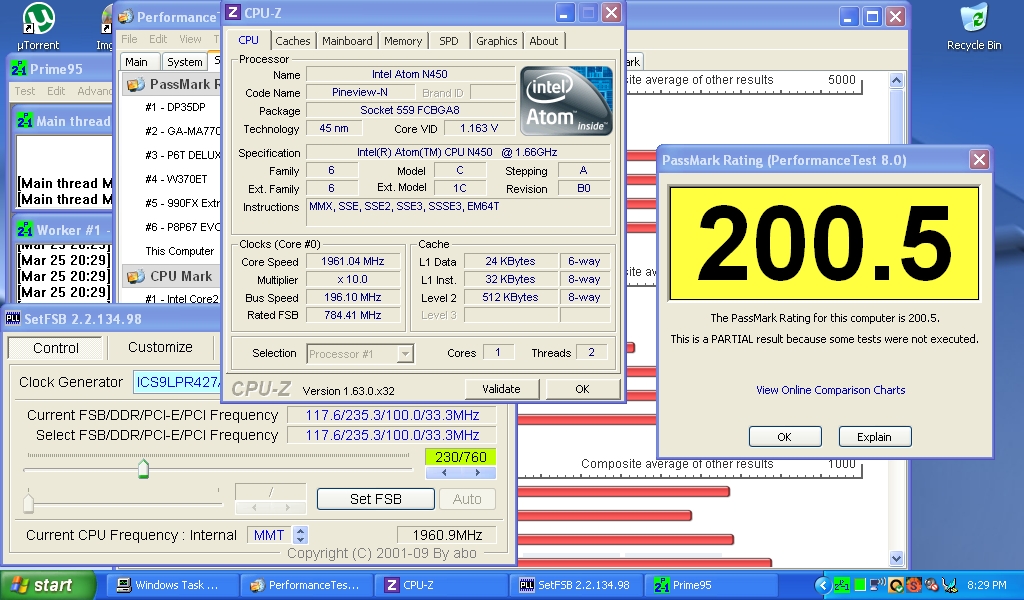Image resolution: width=1024 pixels, height=600 pixels.
Task: Click OK in the PassMark Rating dialog
Action: tap(785, 437)
